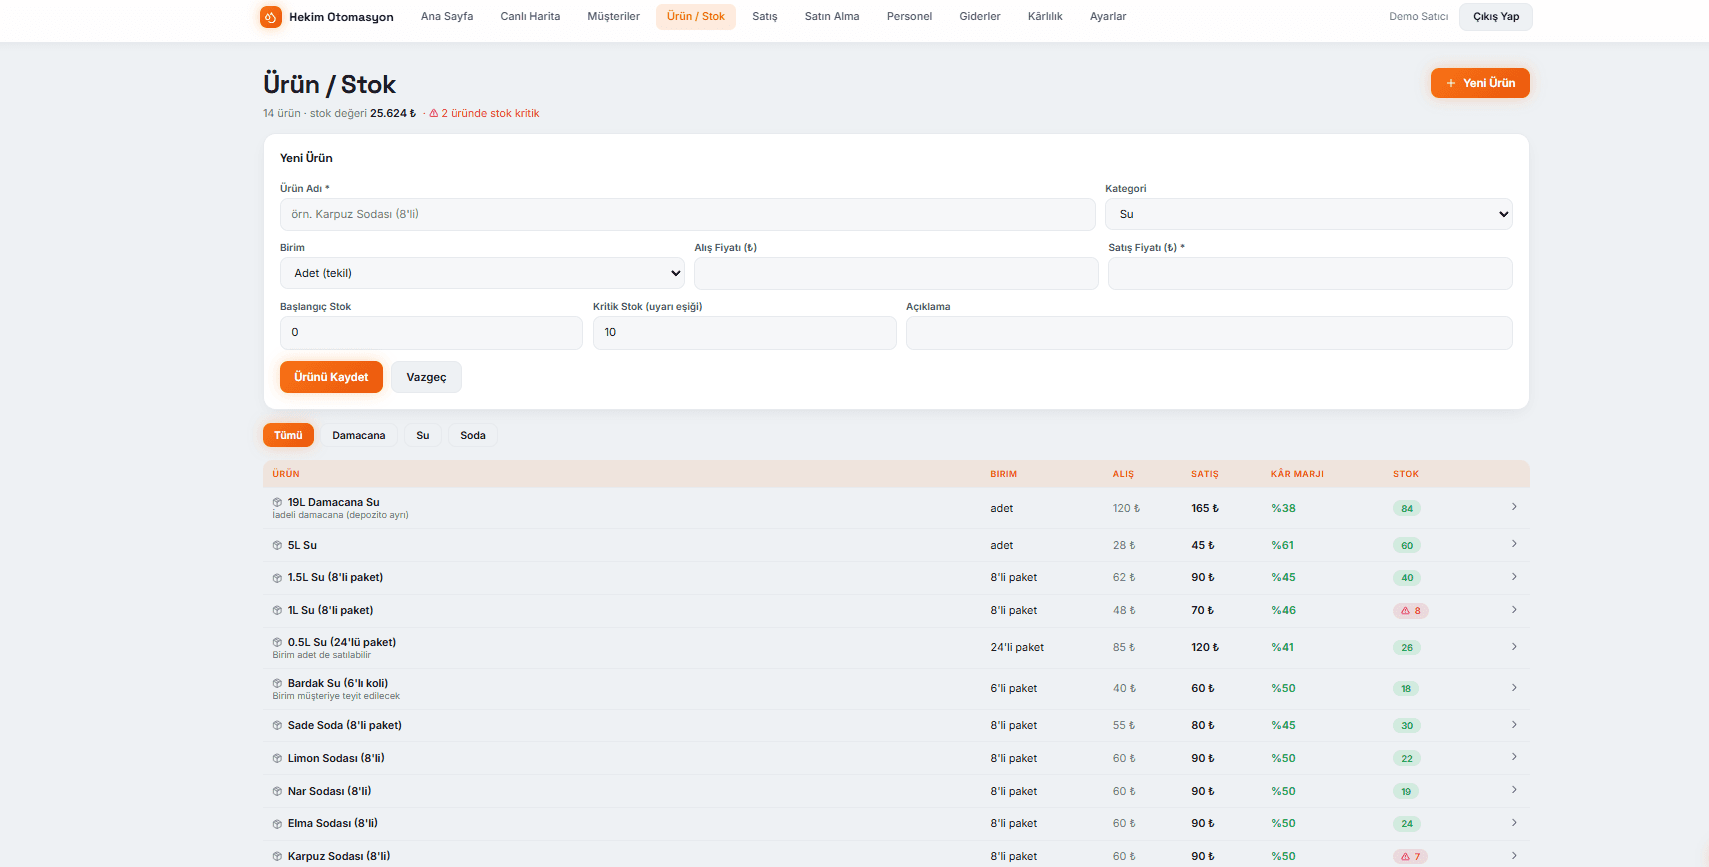1709x867 pixels.
Task: Click the Başlangıç Stok field
Action: coord(431,333)
